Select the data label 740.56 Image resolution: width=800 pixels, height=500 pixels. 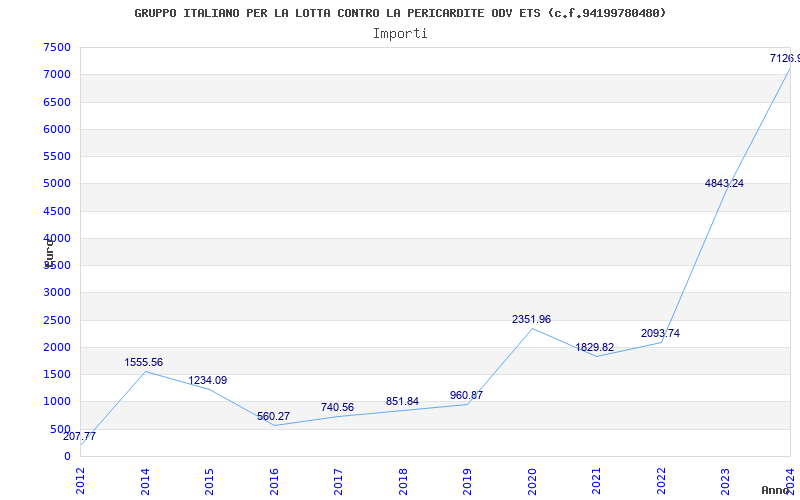click(337, 407)
